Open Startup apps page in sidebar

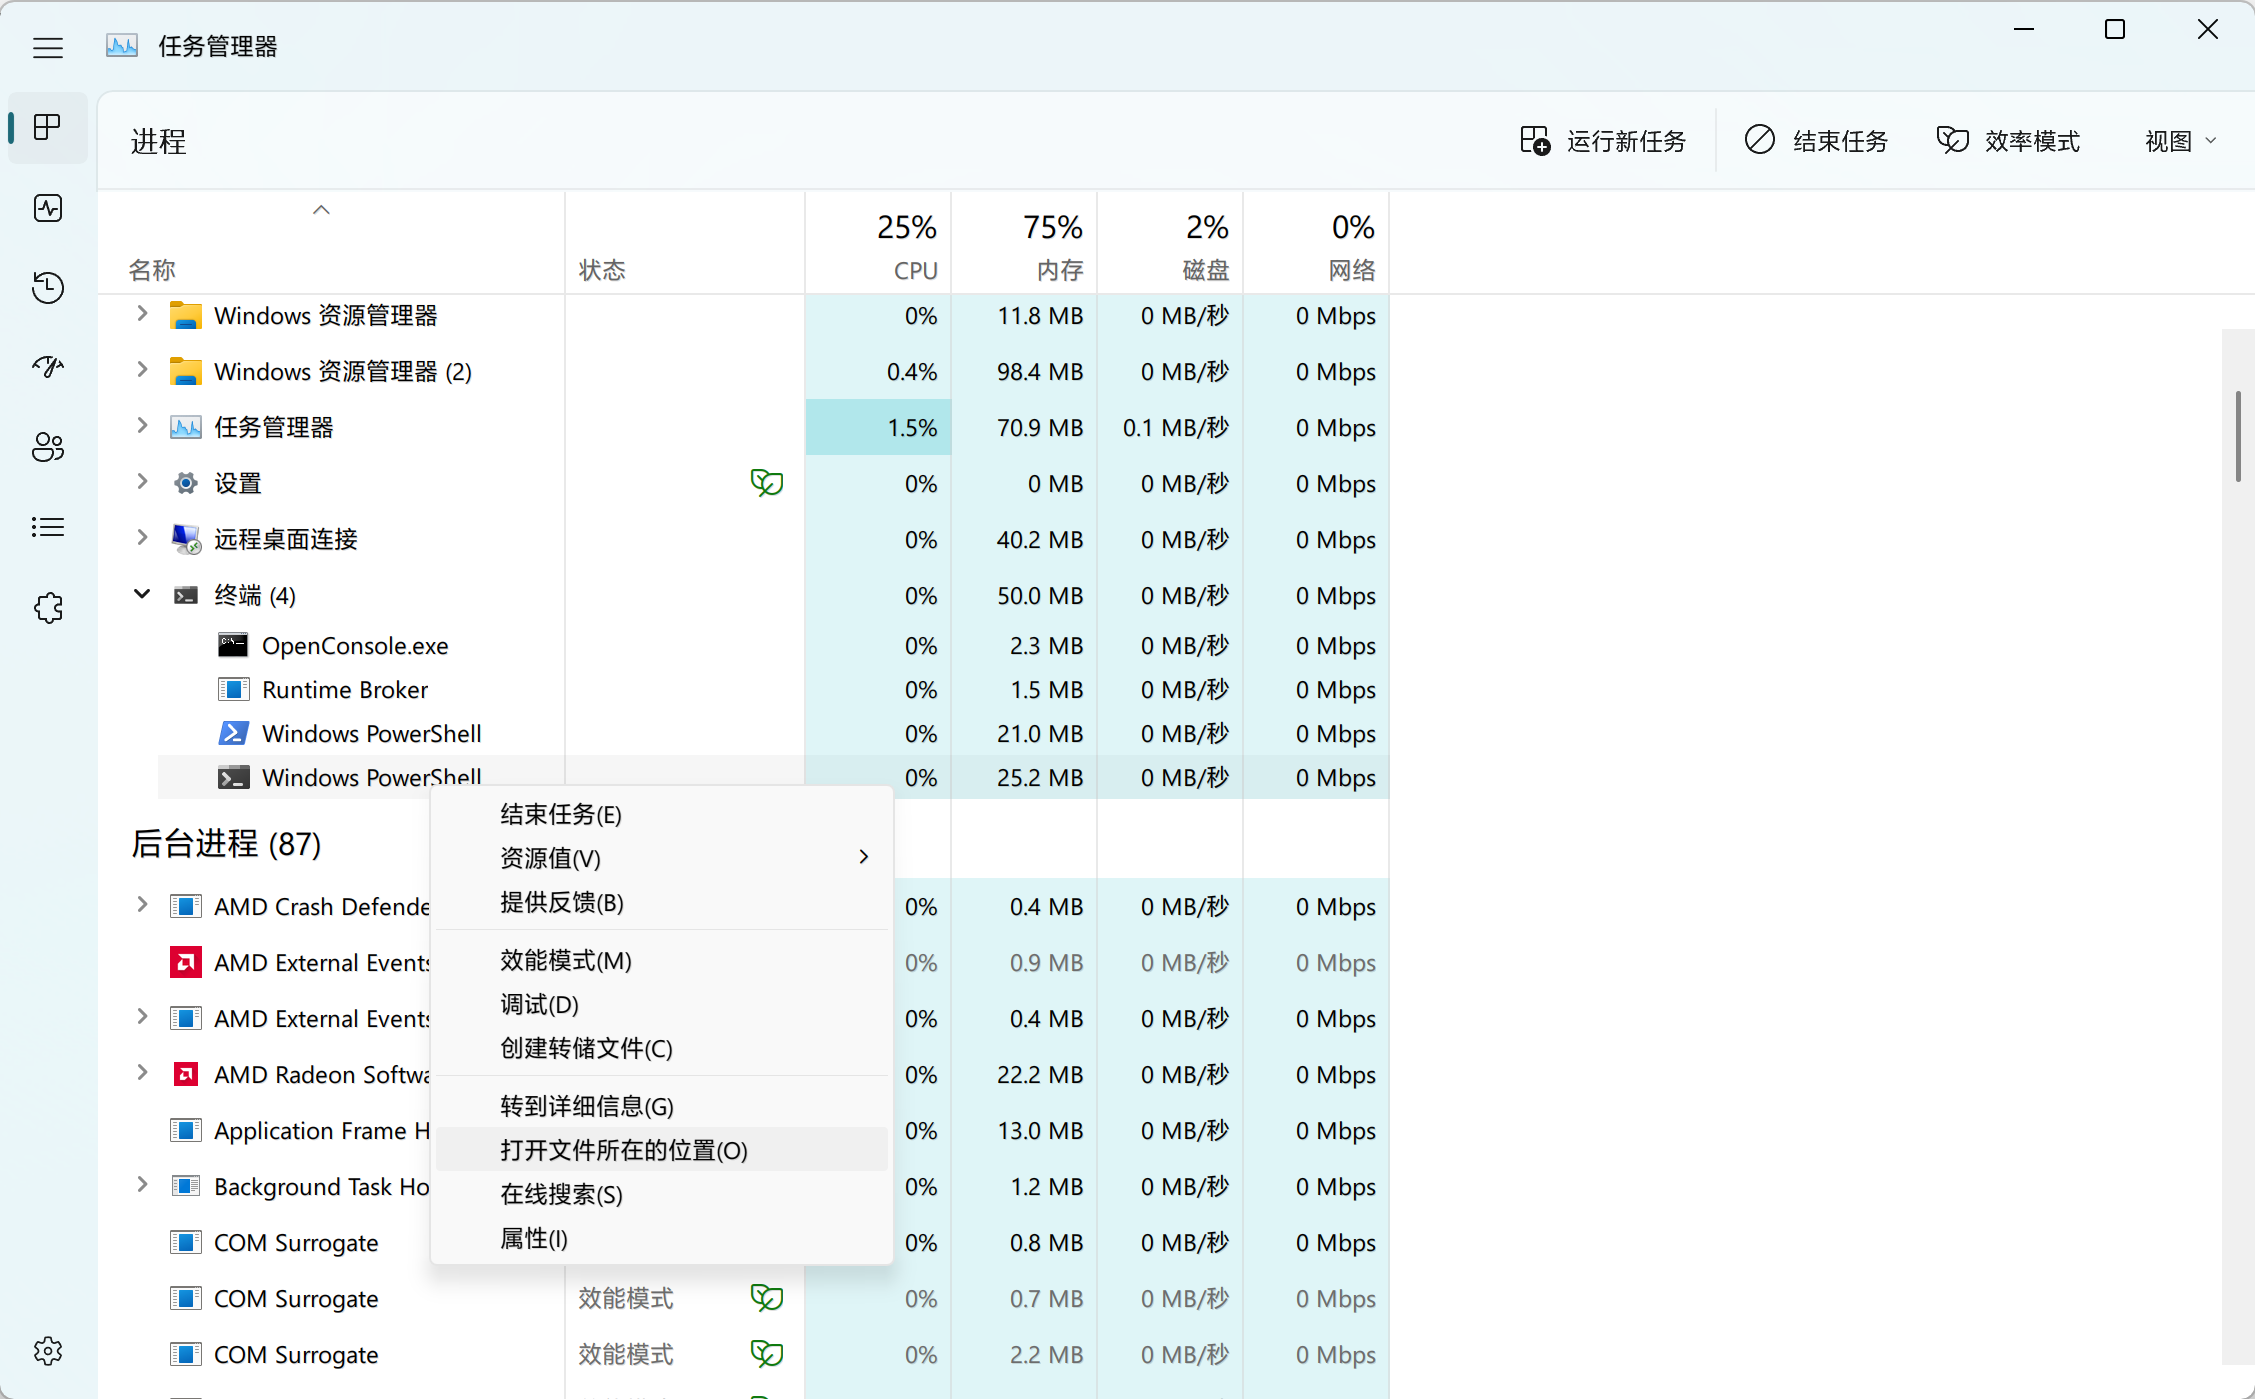47,367
